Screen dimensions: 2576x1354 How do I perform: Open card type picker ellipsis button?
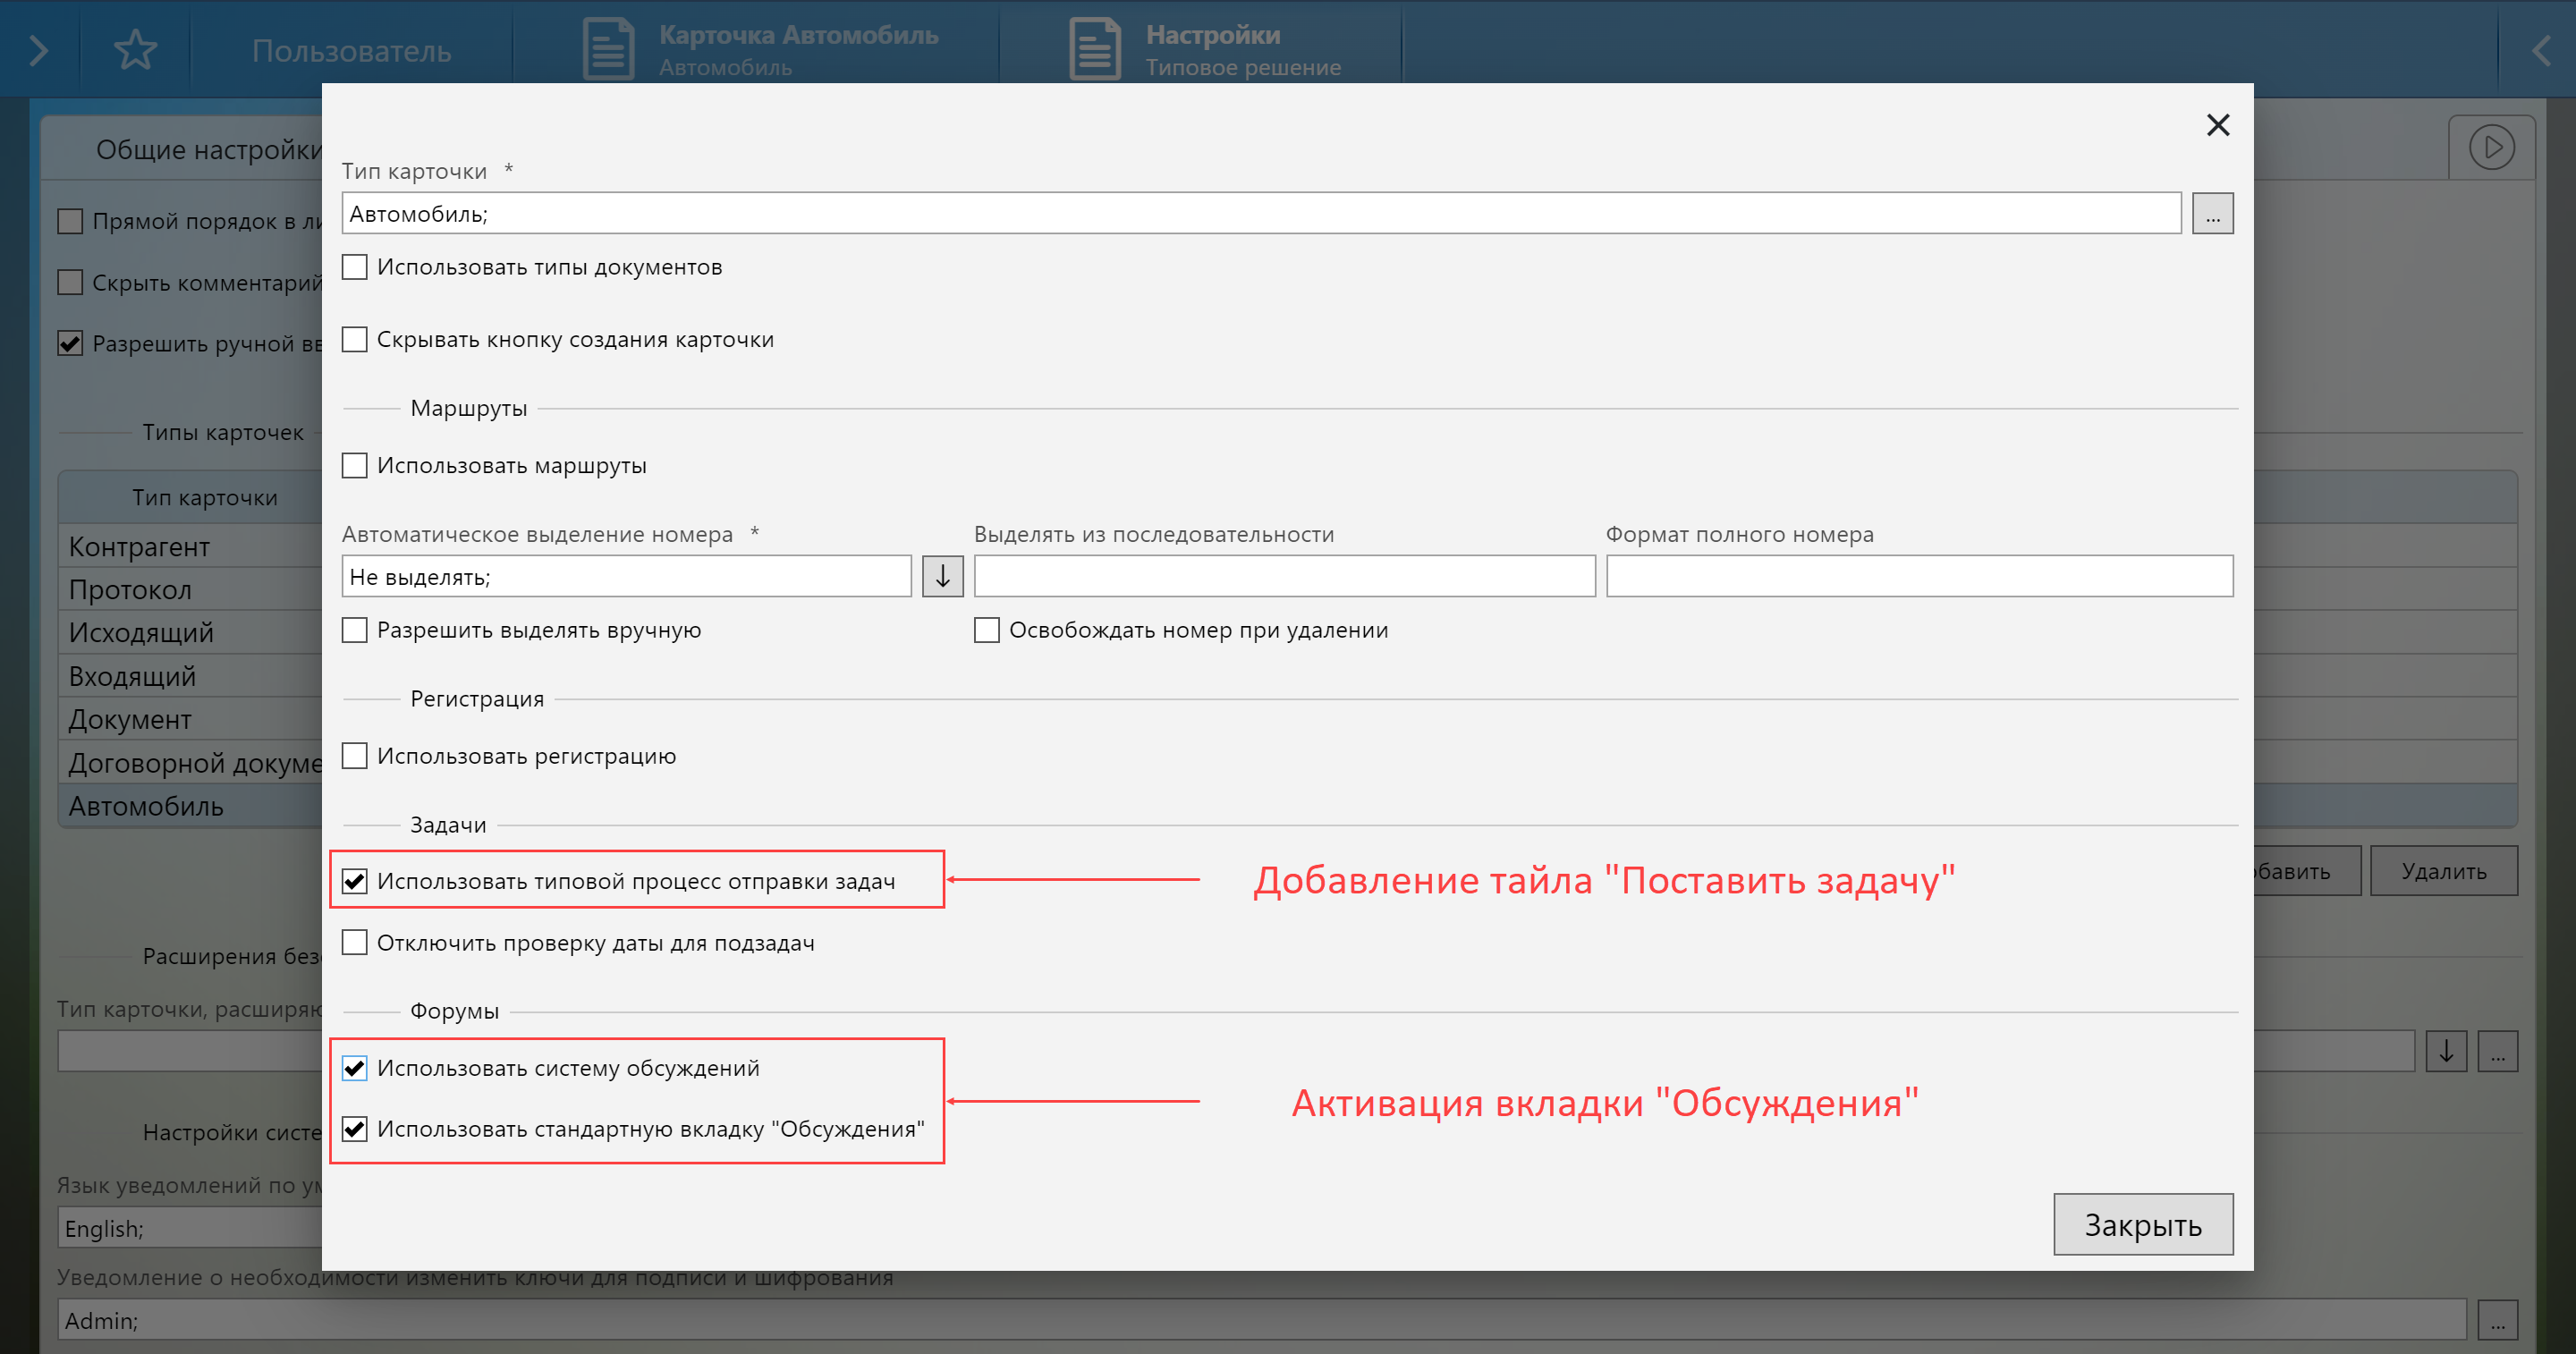(2212, 214)
